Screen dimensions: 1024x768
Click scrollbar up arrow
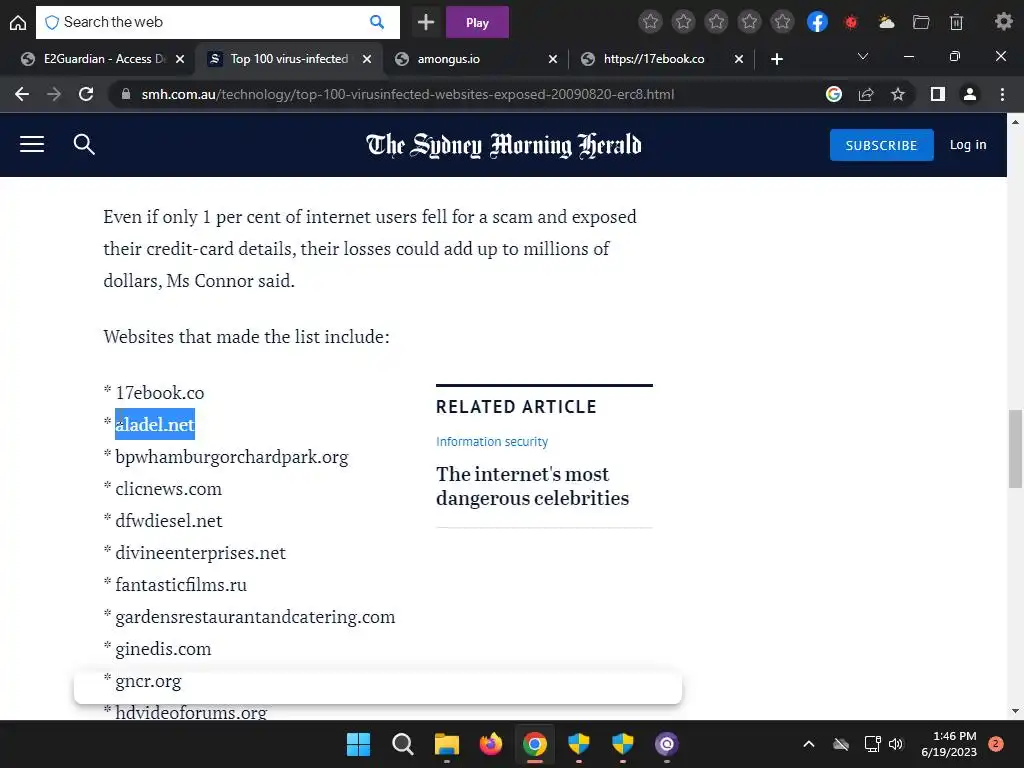click(1015, 121)
